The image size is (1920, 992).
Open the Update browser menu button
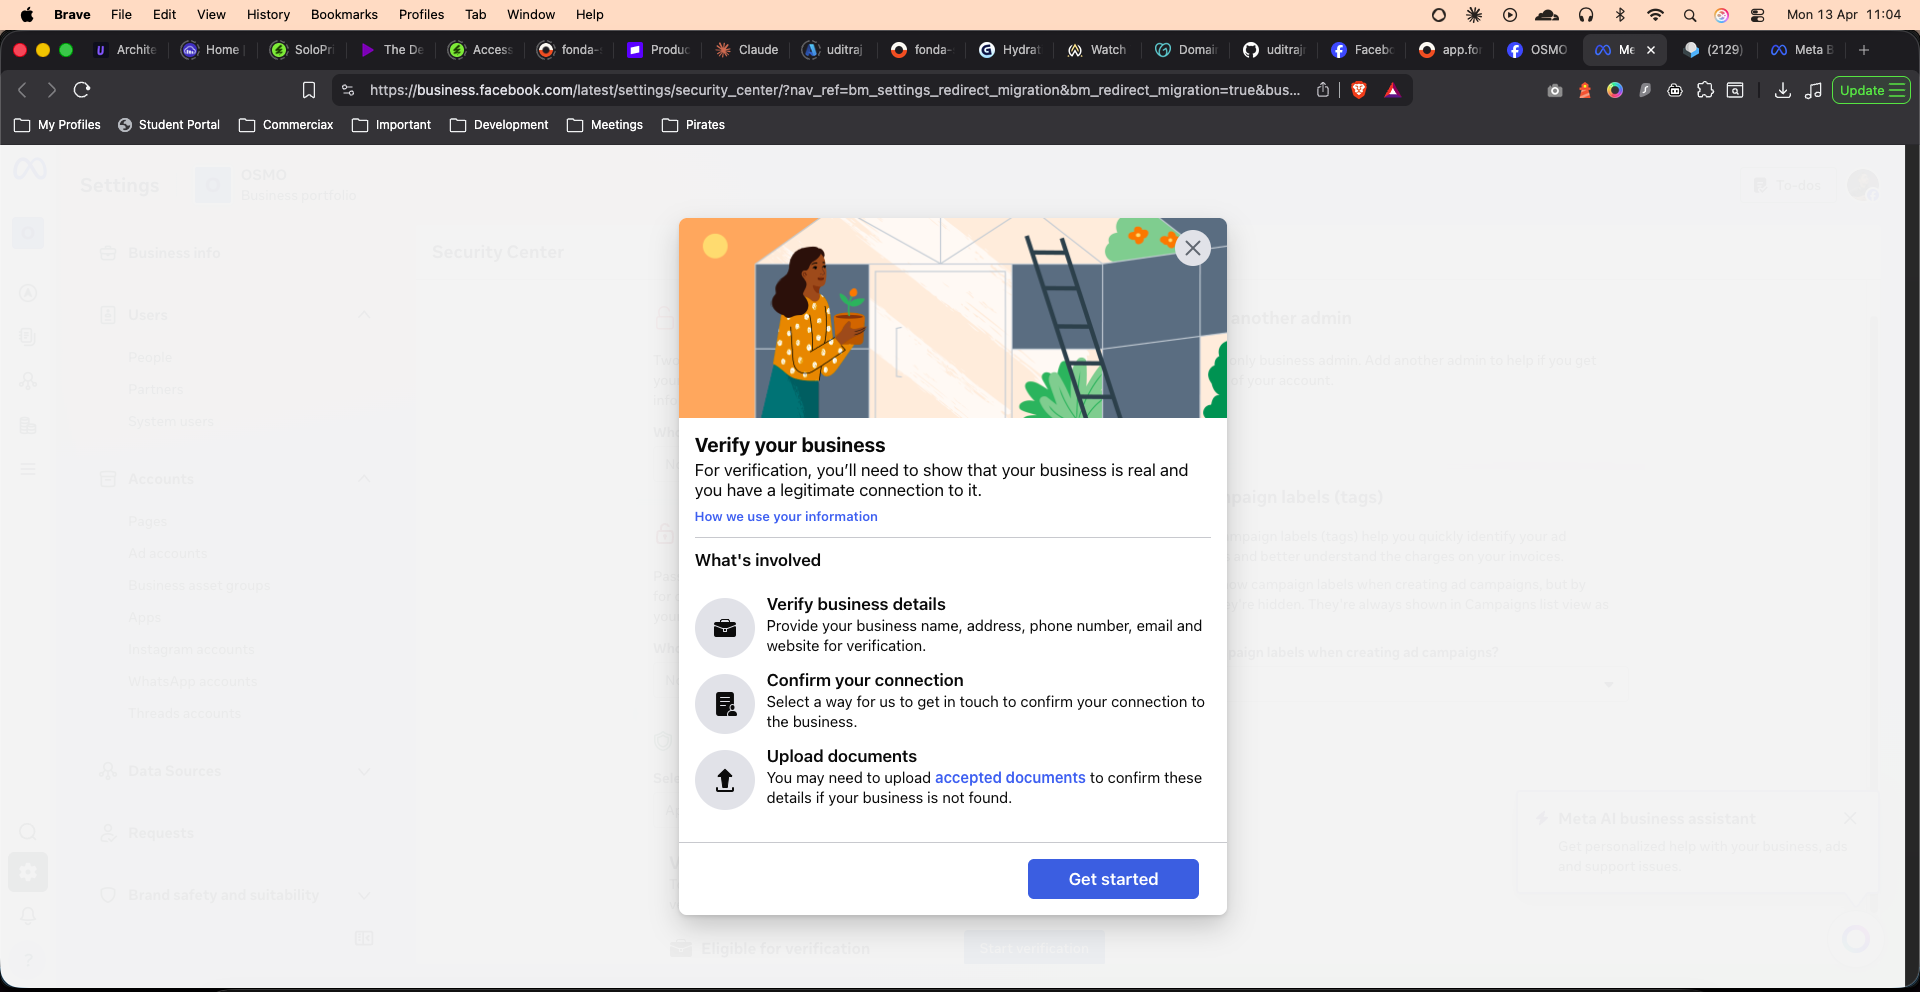click(x=1871, y=90)
